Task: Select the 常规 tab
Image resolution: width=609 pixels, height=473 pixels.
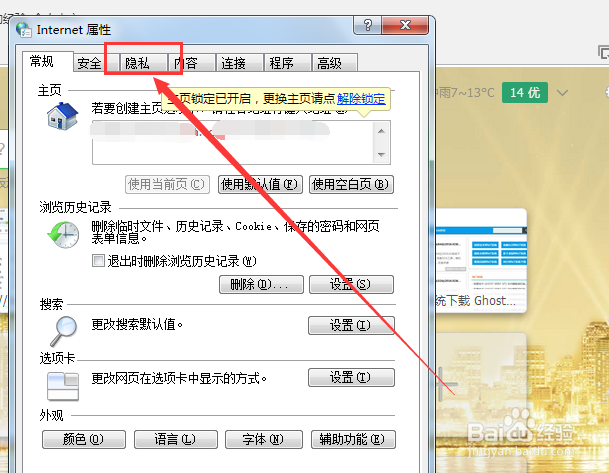Action: [x=47, y=61]
